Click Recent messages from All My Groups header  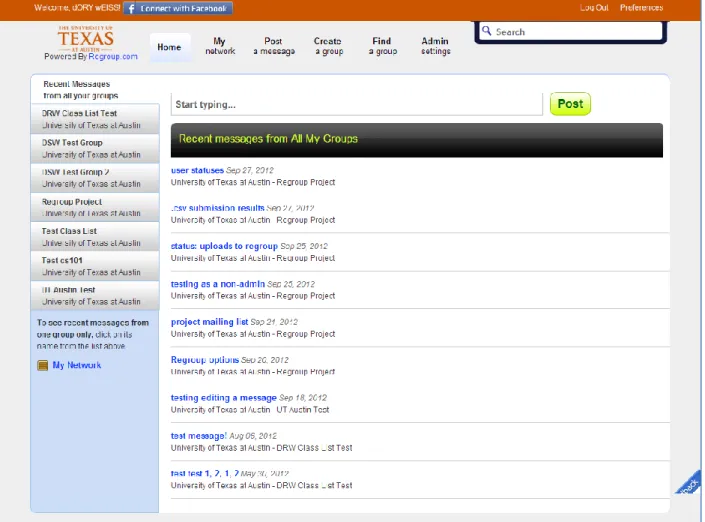pos(416,140)
